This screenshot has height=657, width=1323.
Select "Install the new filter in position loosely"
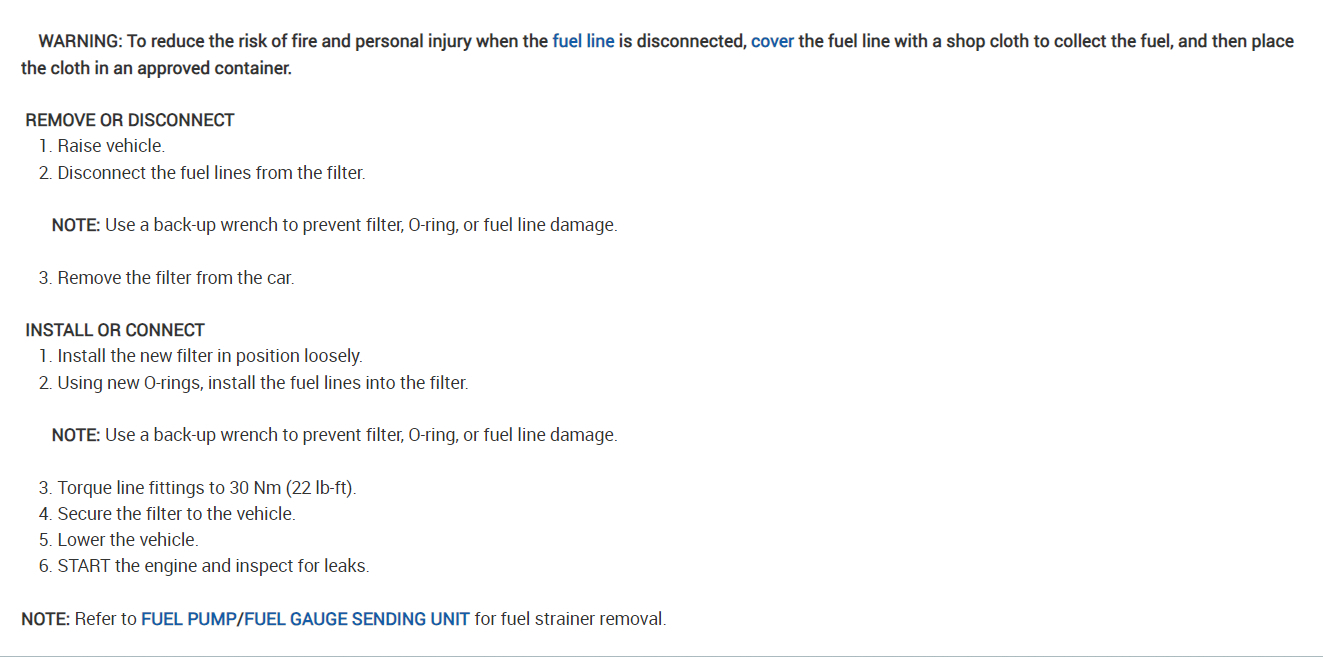coord(210,356)
